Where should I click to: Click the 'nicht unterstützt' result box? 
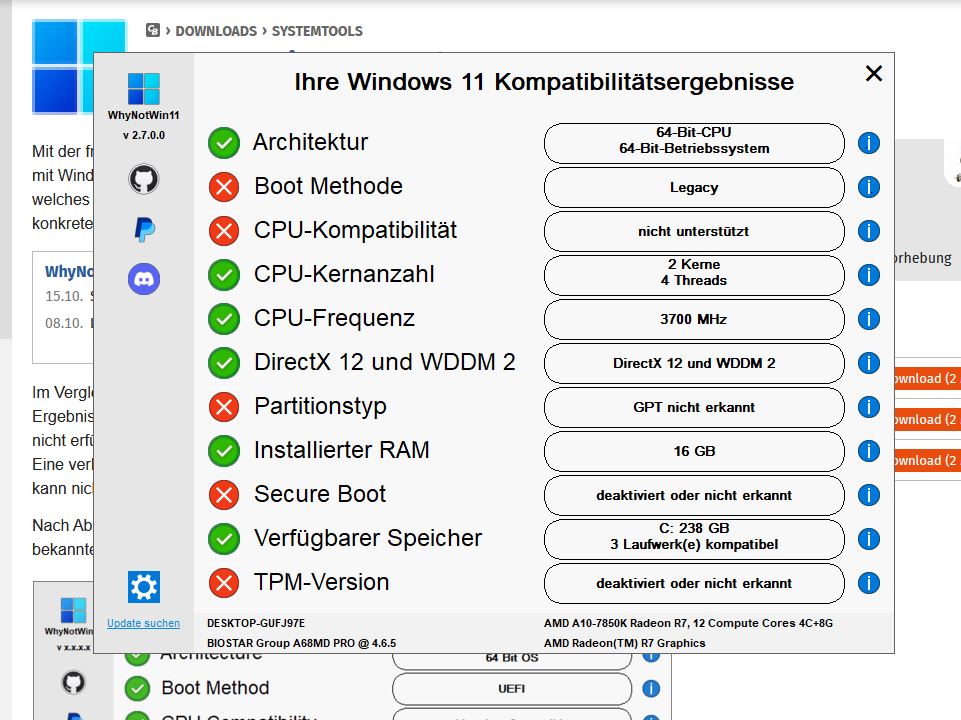[x=694, y=231]
